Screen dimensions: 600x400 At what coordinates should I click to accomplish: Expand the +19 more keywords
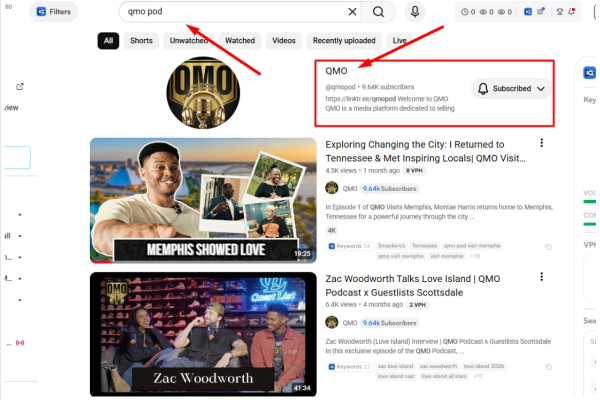[x=474, y=256]
